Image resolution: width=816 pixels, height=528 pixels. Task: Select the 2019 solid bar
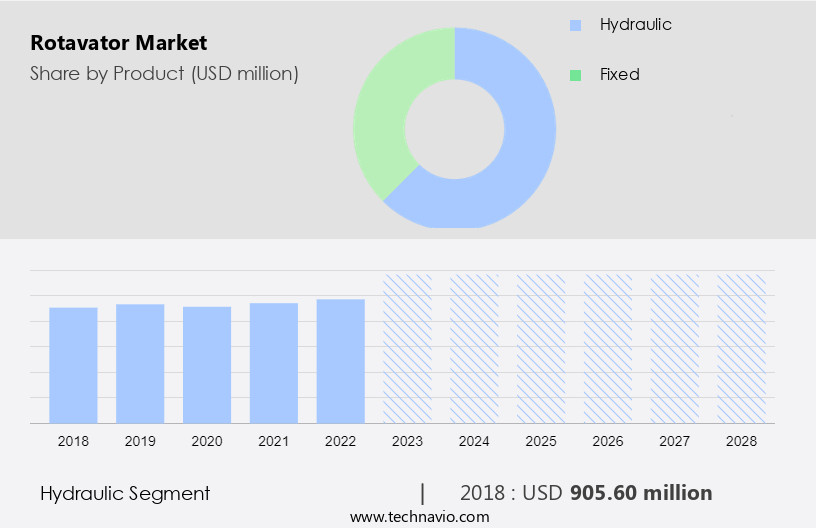pos(140,364)
